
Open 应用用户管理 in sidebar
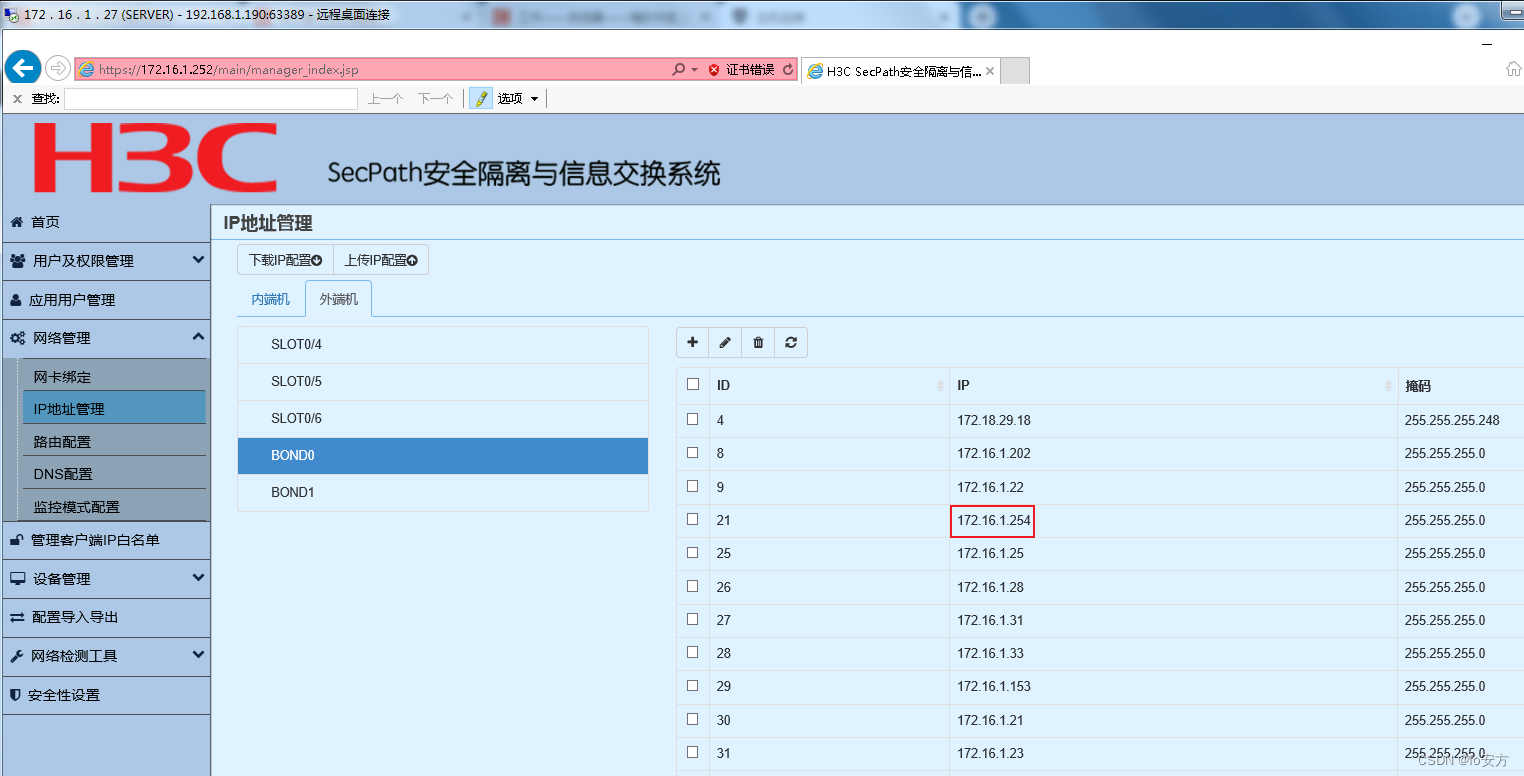point(106,300)
